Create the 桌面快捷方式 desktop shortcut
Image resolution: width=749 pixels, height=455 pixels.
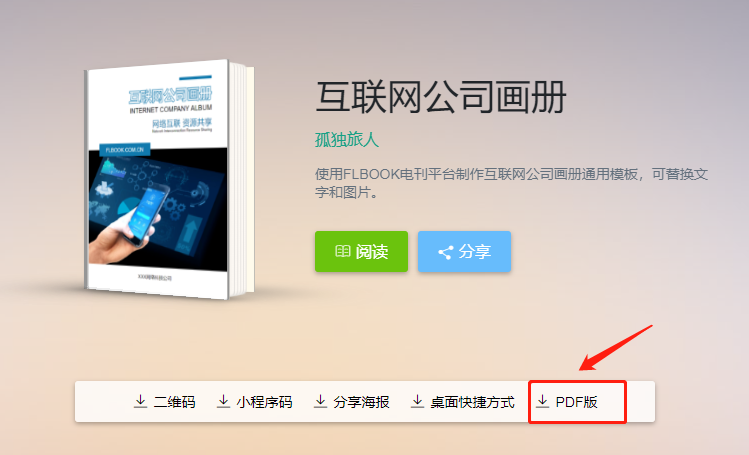(463, 402)
